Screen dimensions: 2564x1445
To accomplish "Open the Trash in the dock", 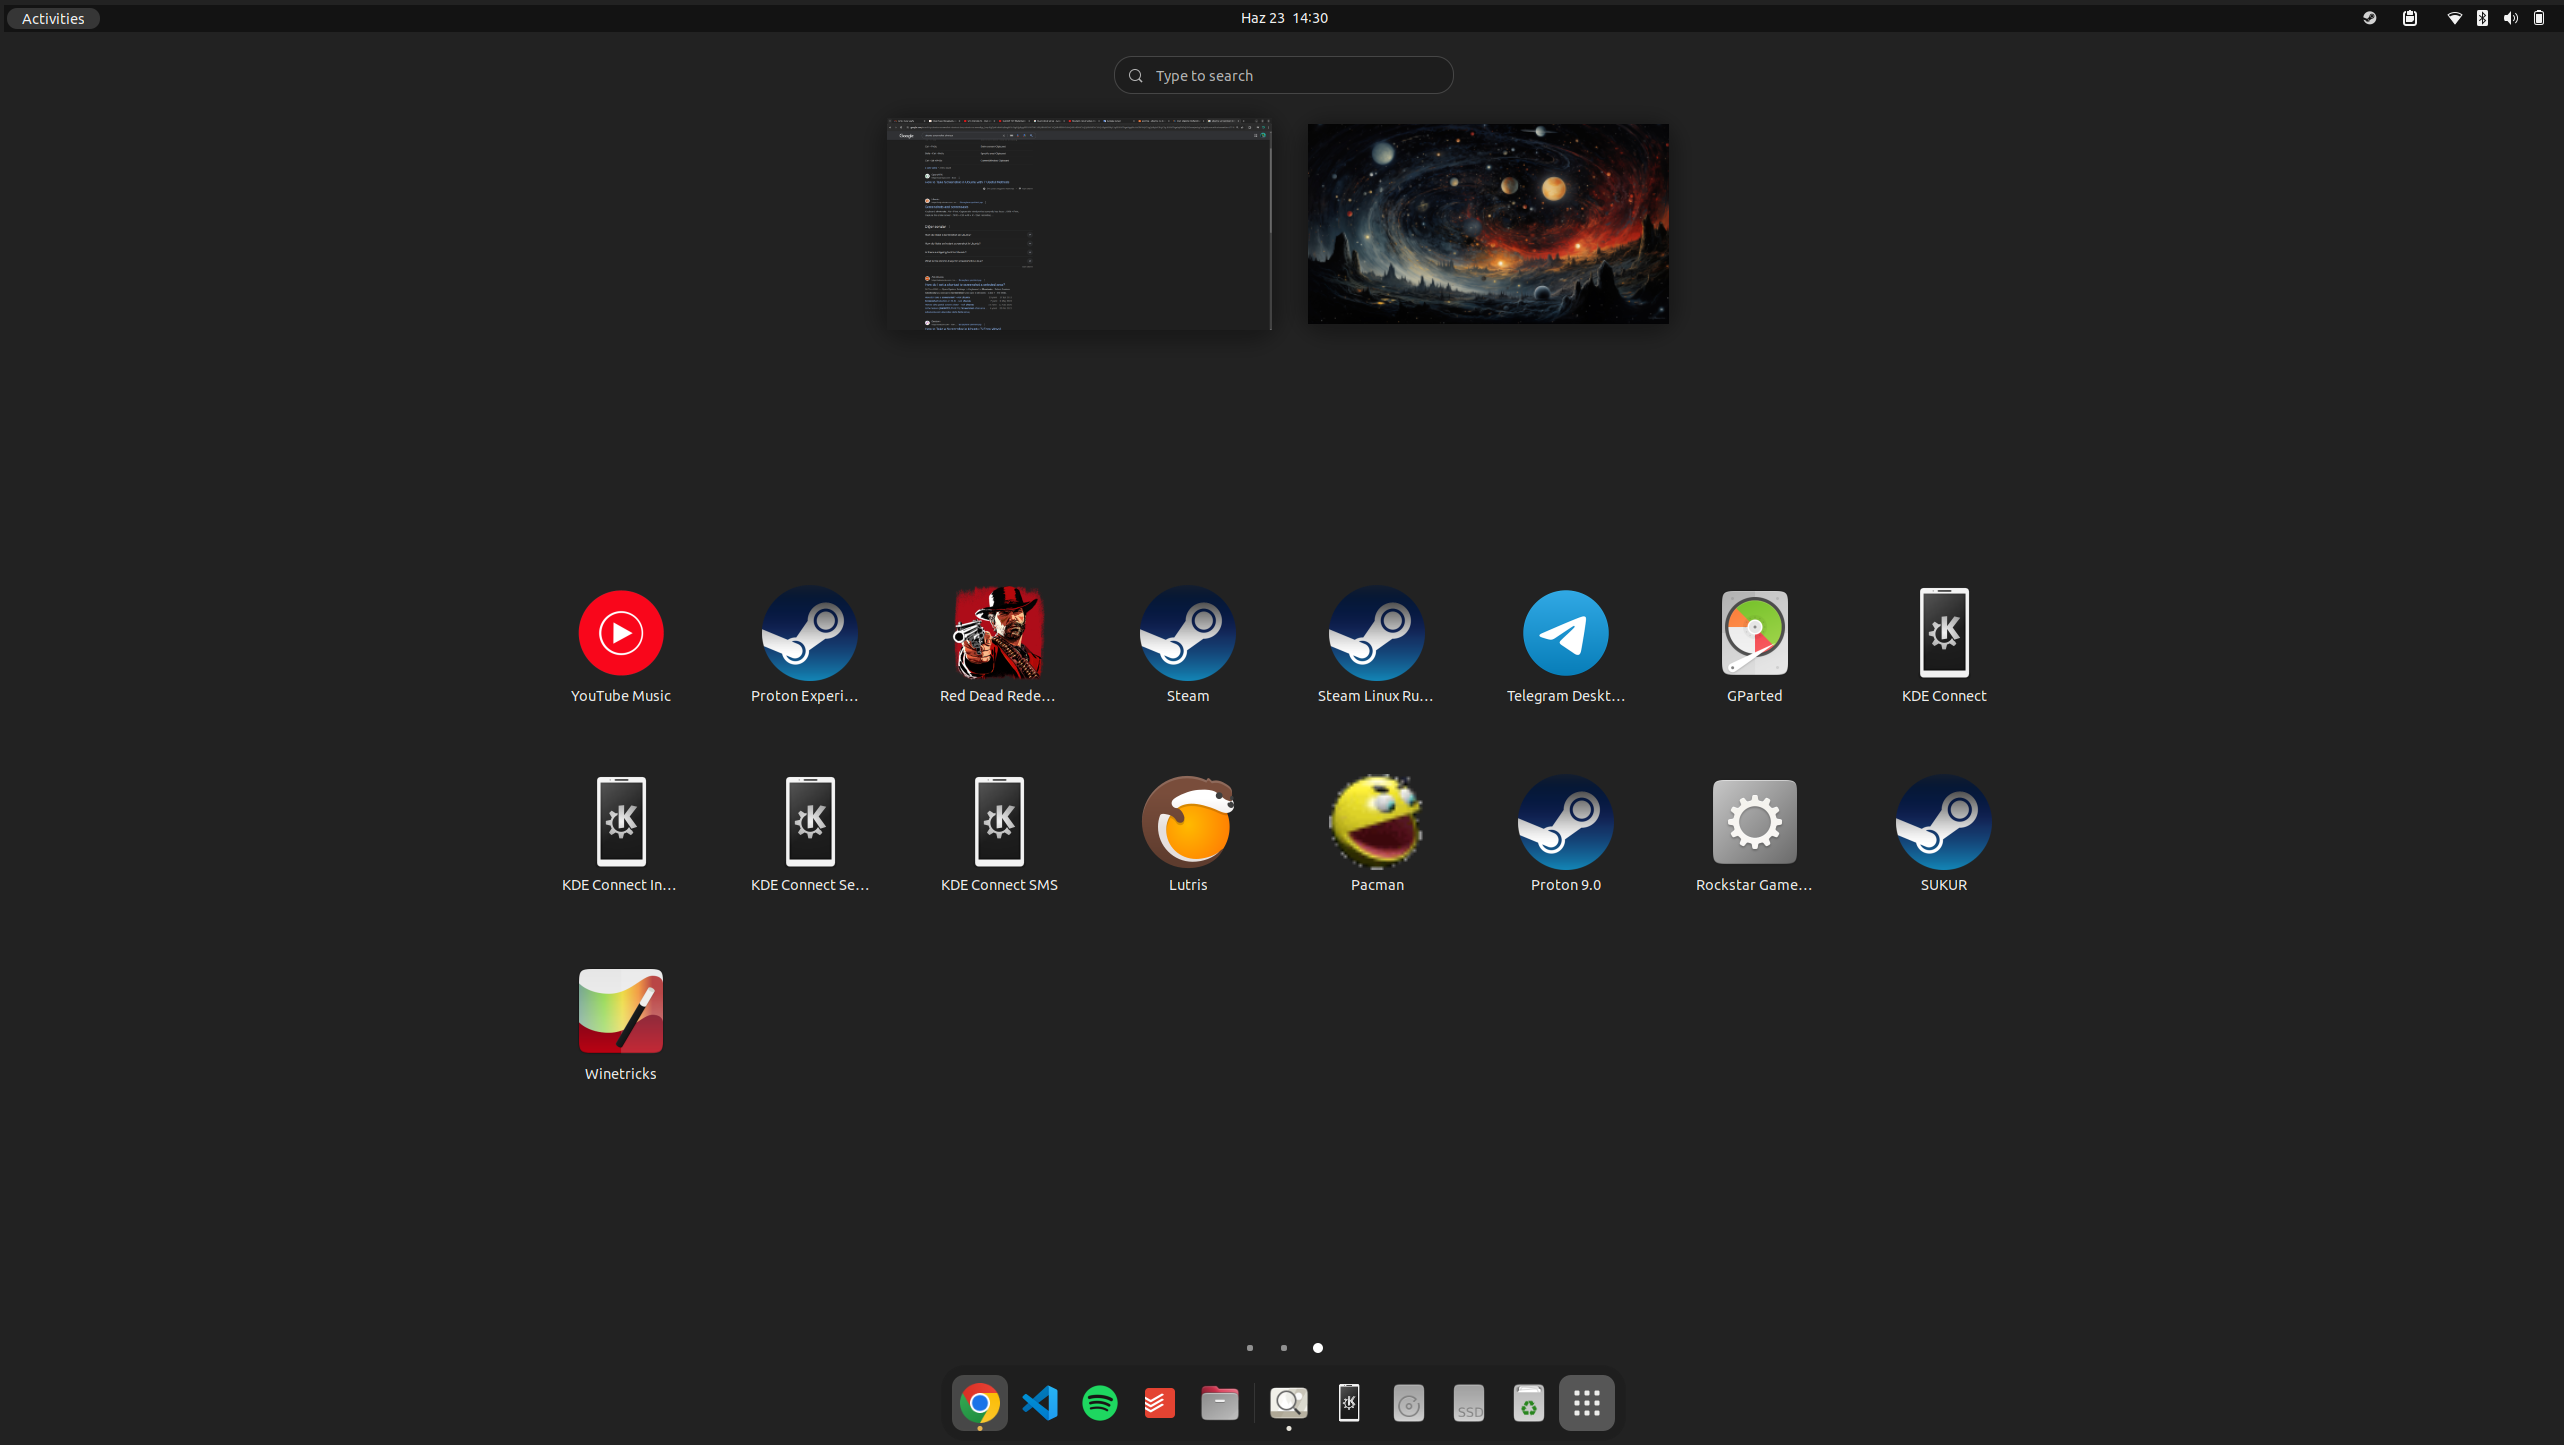I will [x=1528, y=1403].
